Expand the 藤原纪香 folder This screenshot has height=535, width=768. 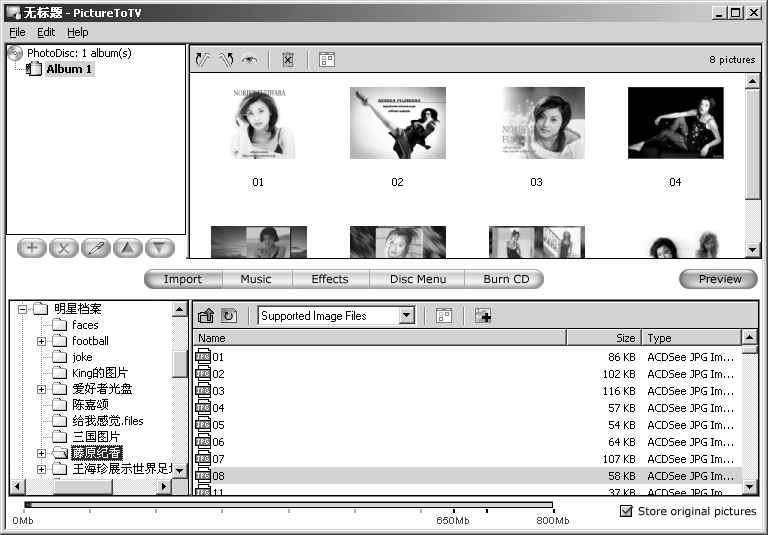click(x=41, y=453)
